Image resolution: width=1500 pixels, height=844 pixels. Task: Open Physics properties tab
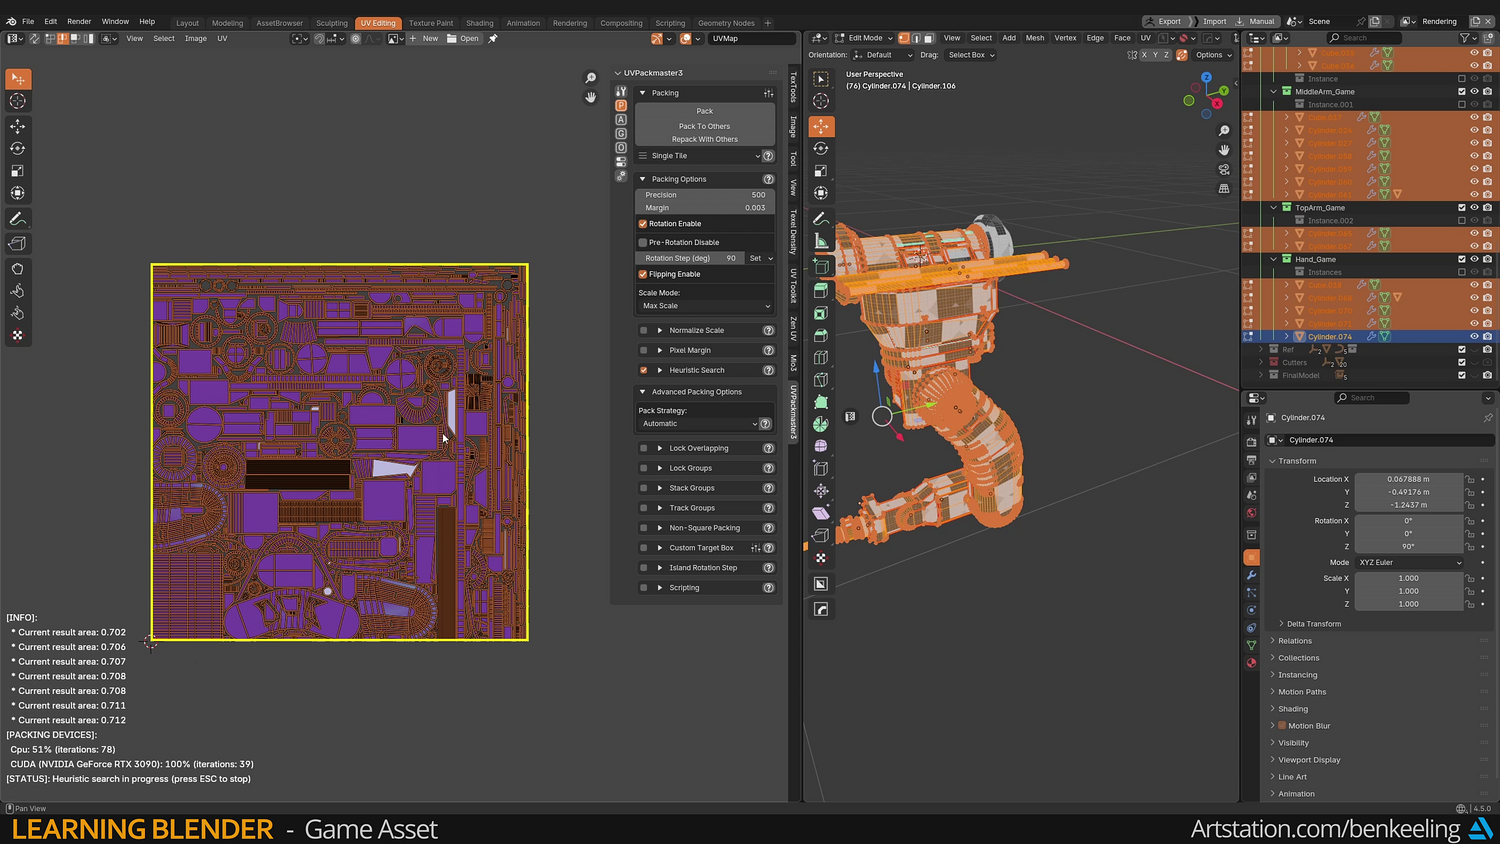(1252, 610)
